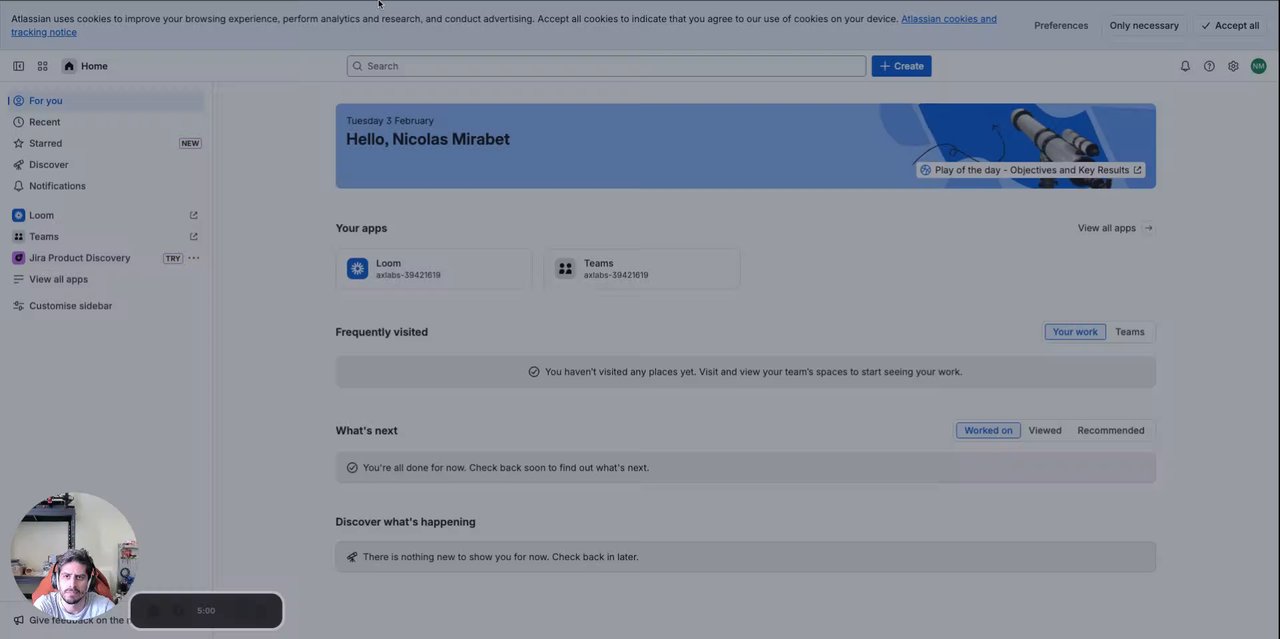Open the Teams app card text

click(616, 269)
